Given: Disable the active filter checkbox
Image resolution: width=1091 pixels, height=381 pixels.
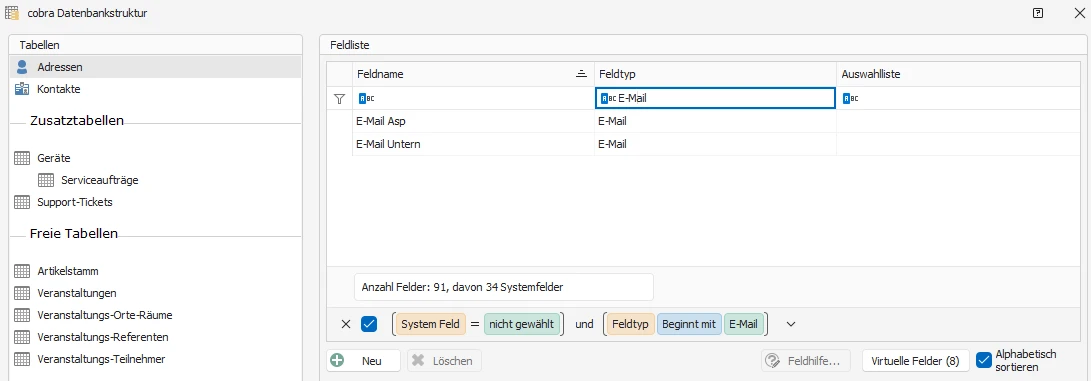Looking at the screenshot, I should click(369, 324).
